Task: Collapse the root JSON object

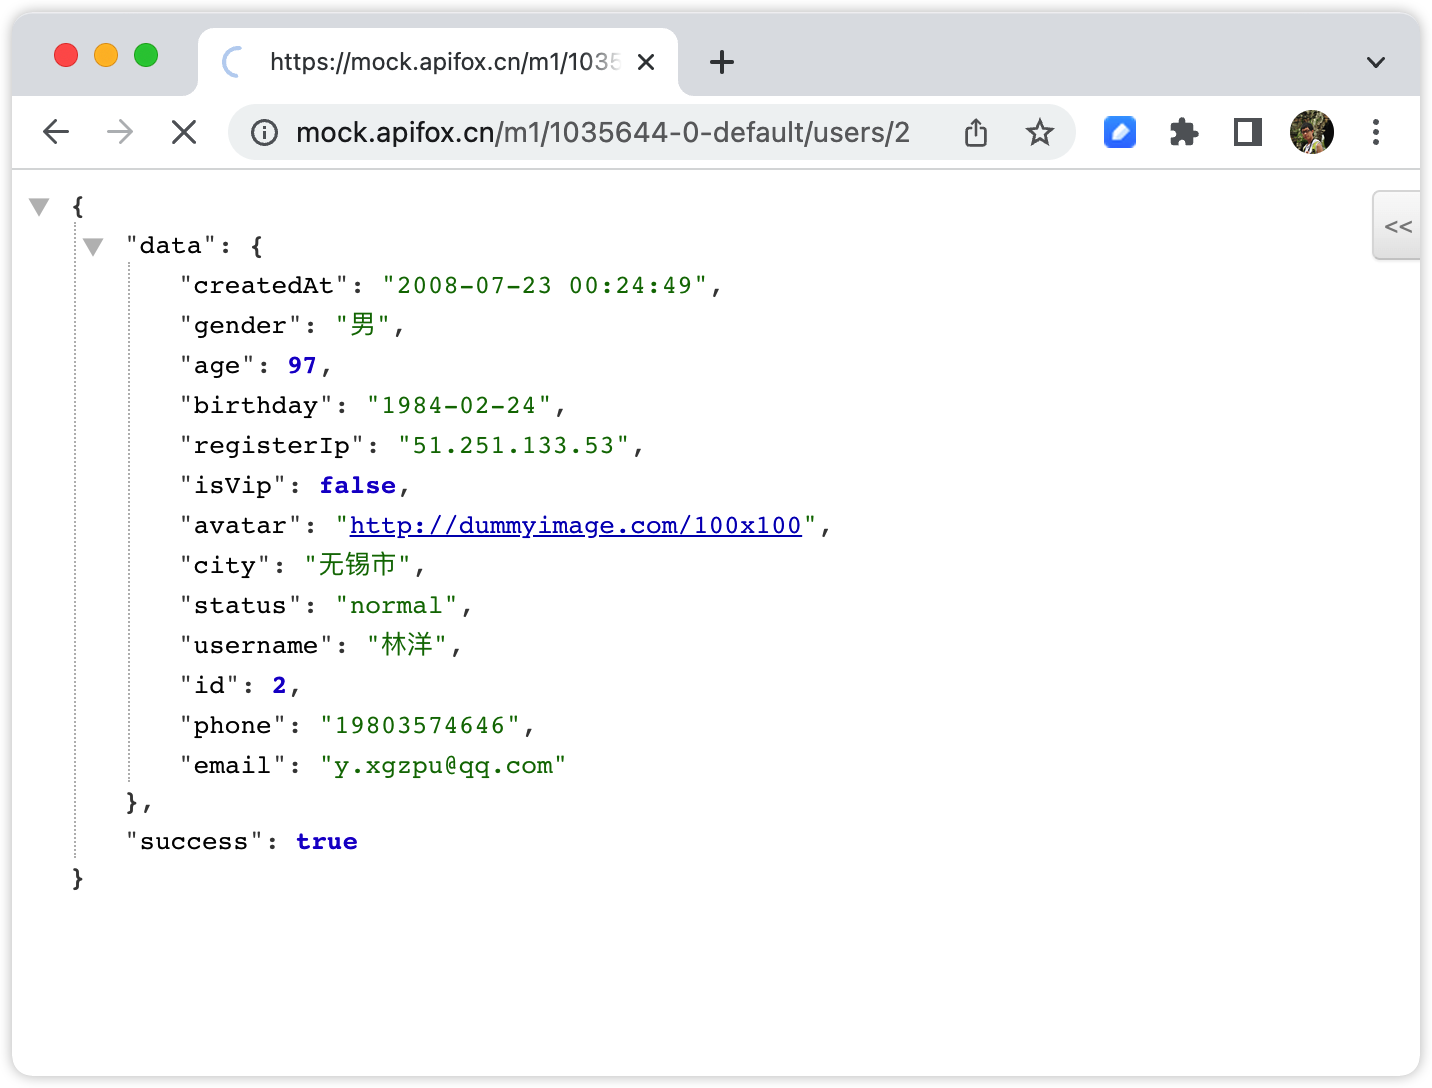Action: click(x=39, y=207)
